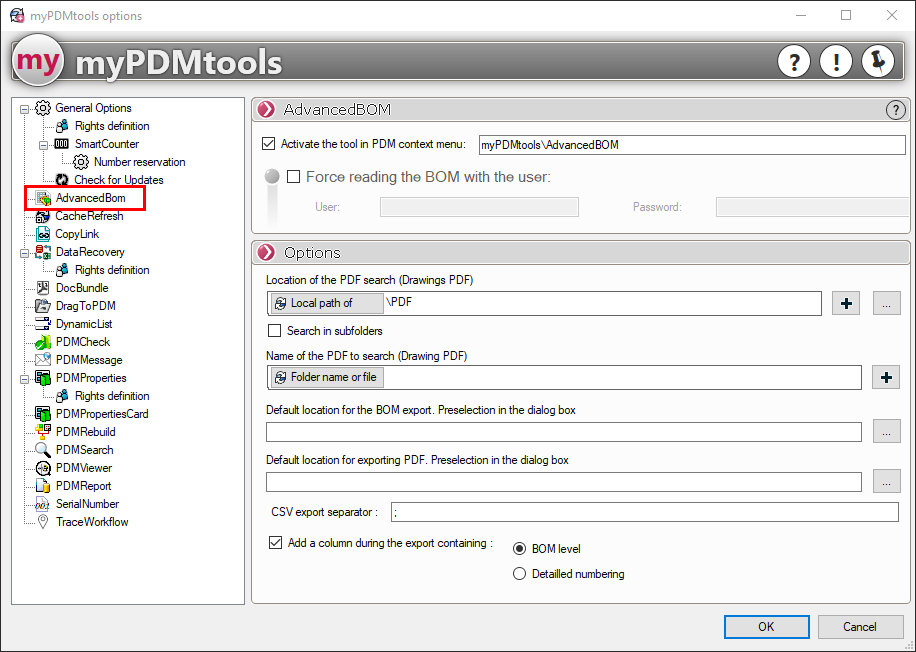Click the PDMCheck icon in tree
Screen dimensions: 916x652
[43, 342]
